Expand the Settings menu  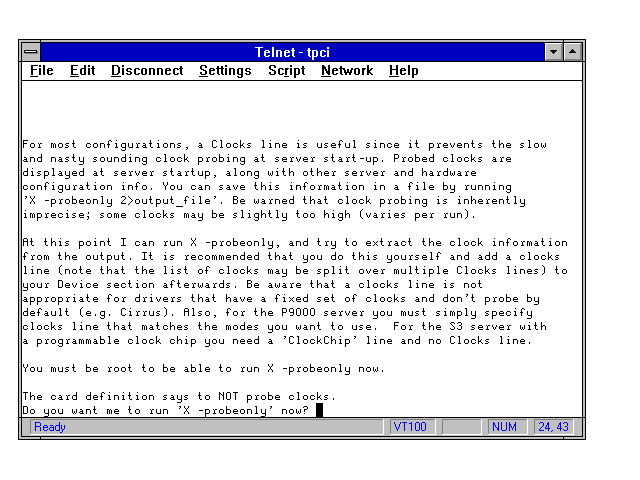[225, 71]
